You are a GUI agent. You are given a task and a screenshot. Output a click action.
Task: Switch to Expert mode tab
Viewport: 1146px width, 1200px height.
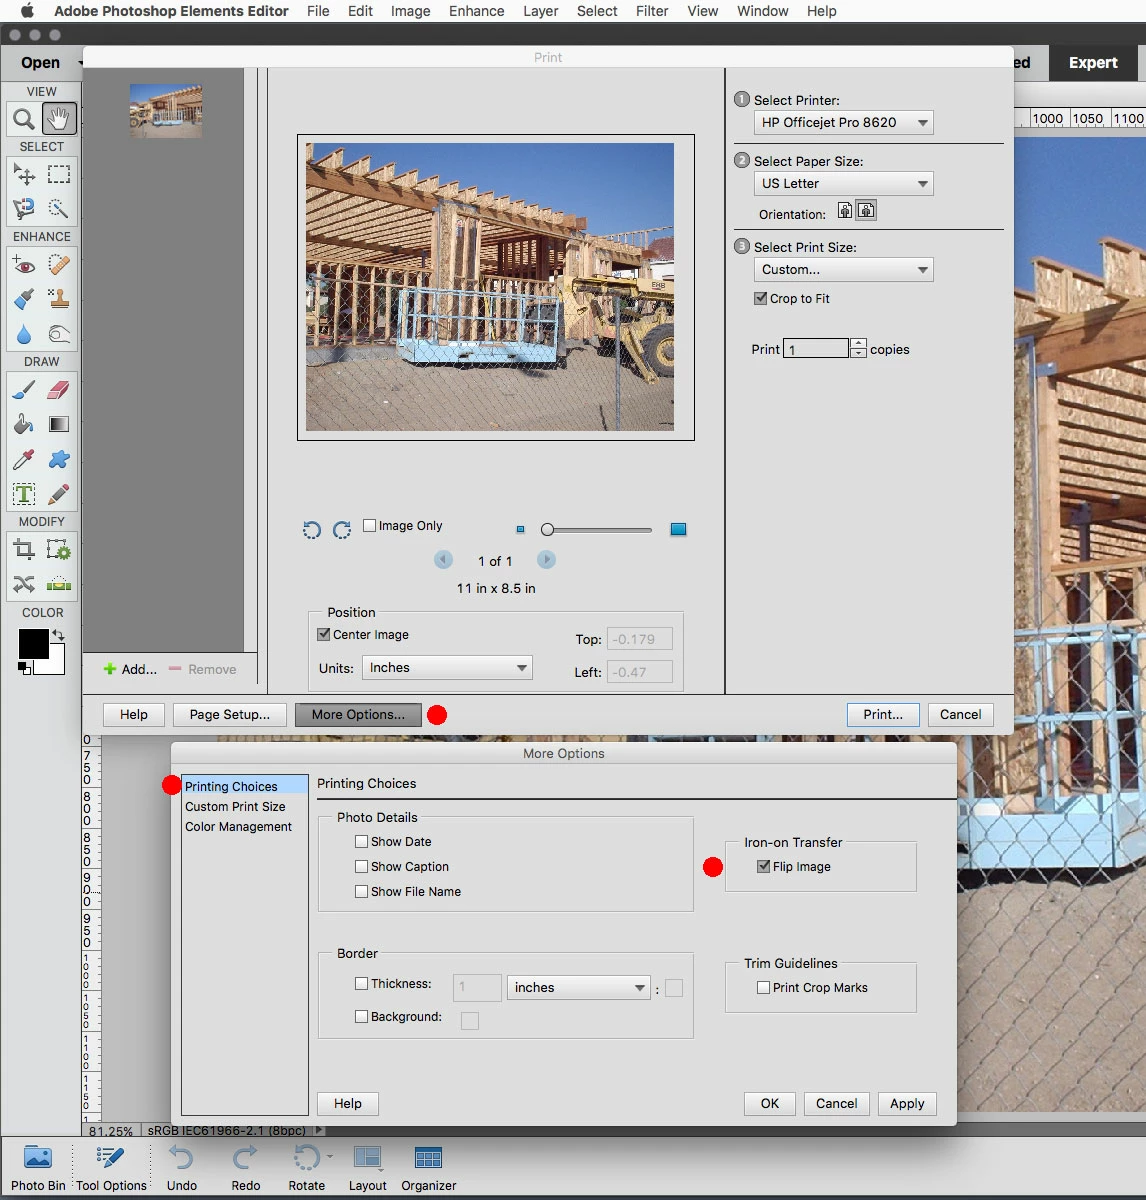pyautogui.click(x=1093, y=62)
